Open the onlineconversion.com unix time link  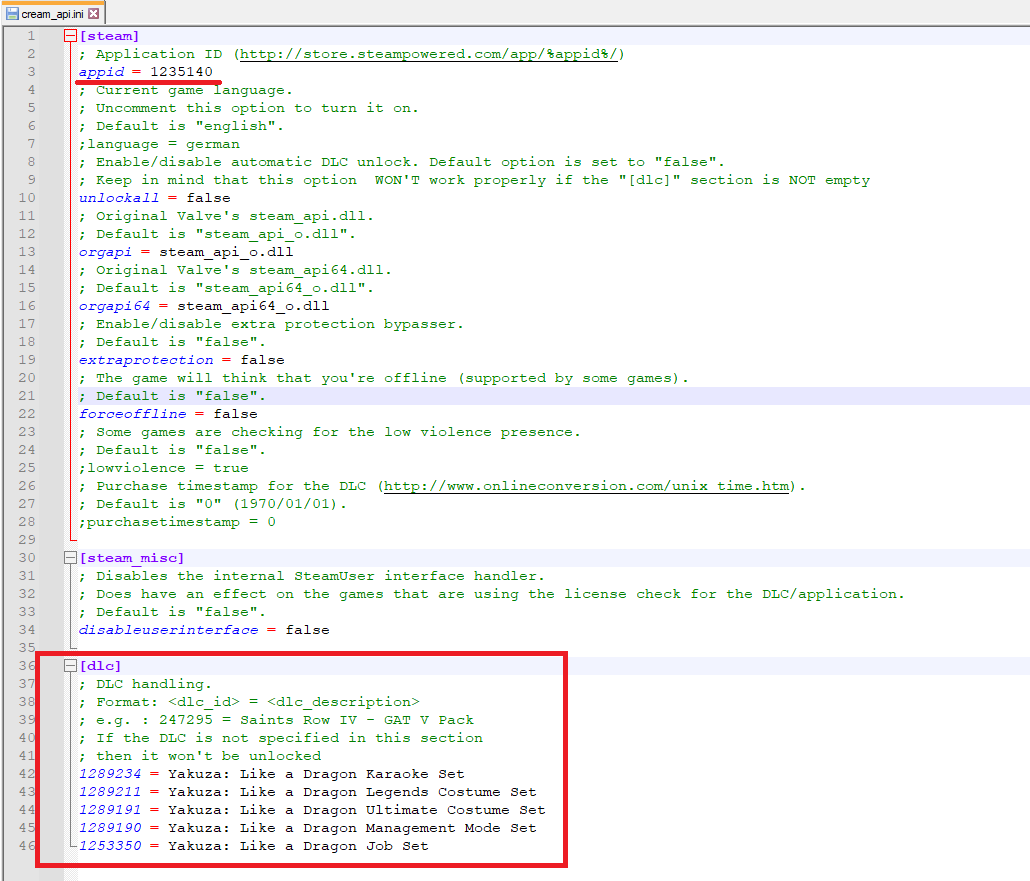coord(586,486)
